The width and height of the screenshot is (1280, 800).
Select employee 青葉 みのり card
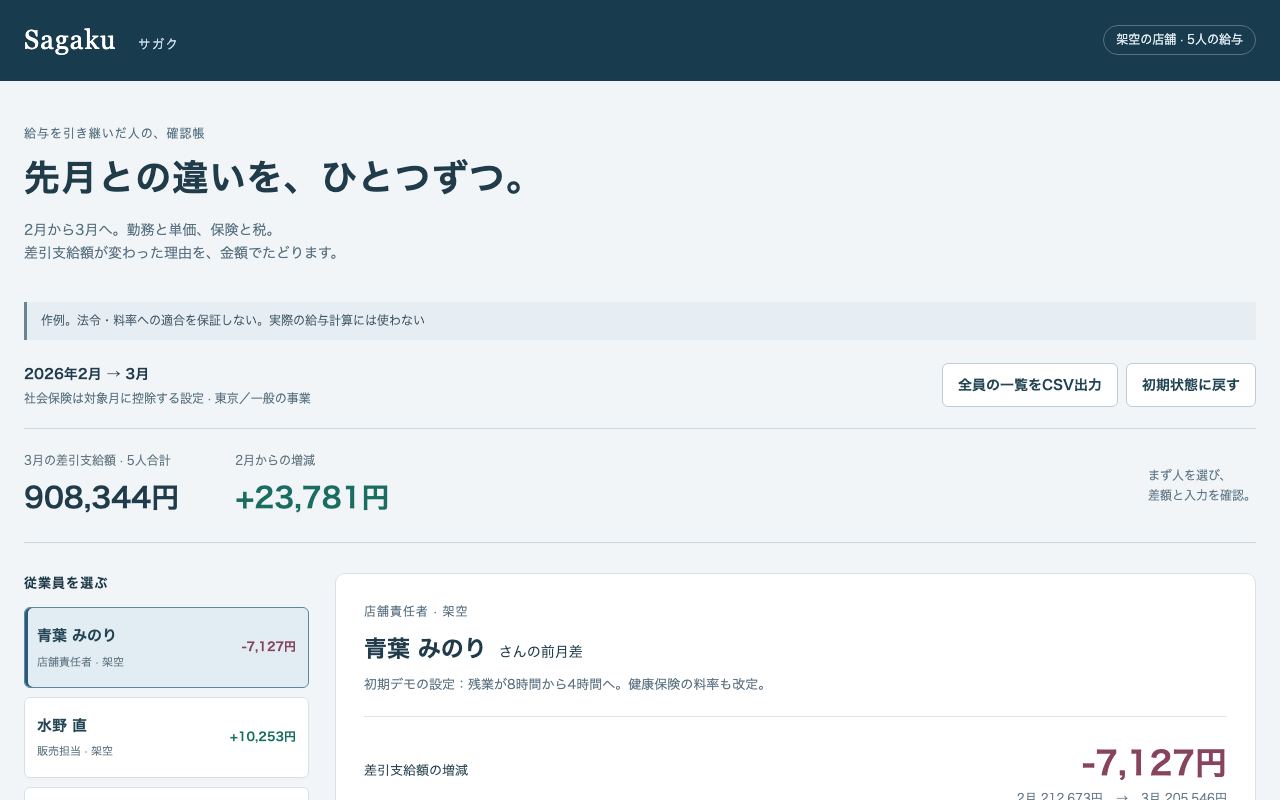pyautogui.click(x=166, y=647)
